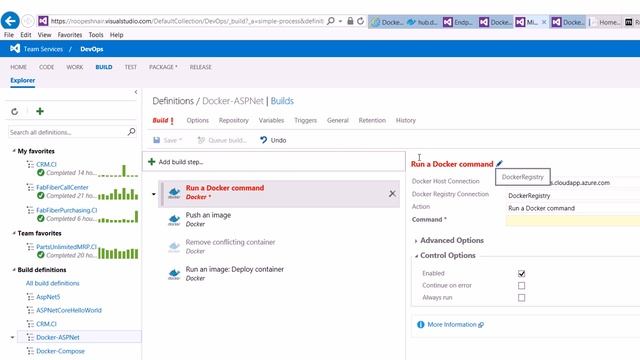Open the Tools menu

tap(96, 35)
